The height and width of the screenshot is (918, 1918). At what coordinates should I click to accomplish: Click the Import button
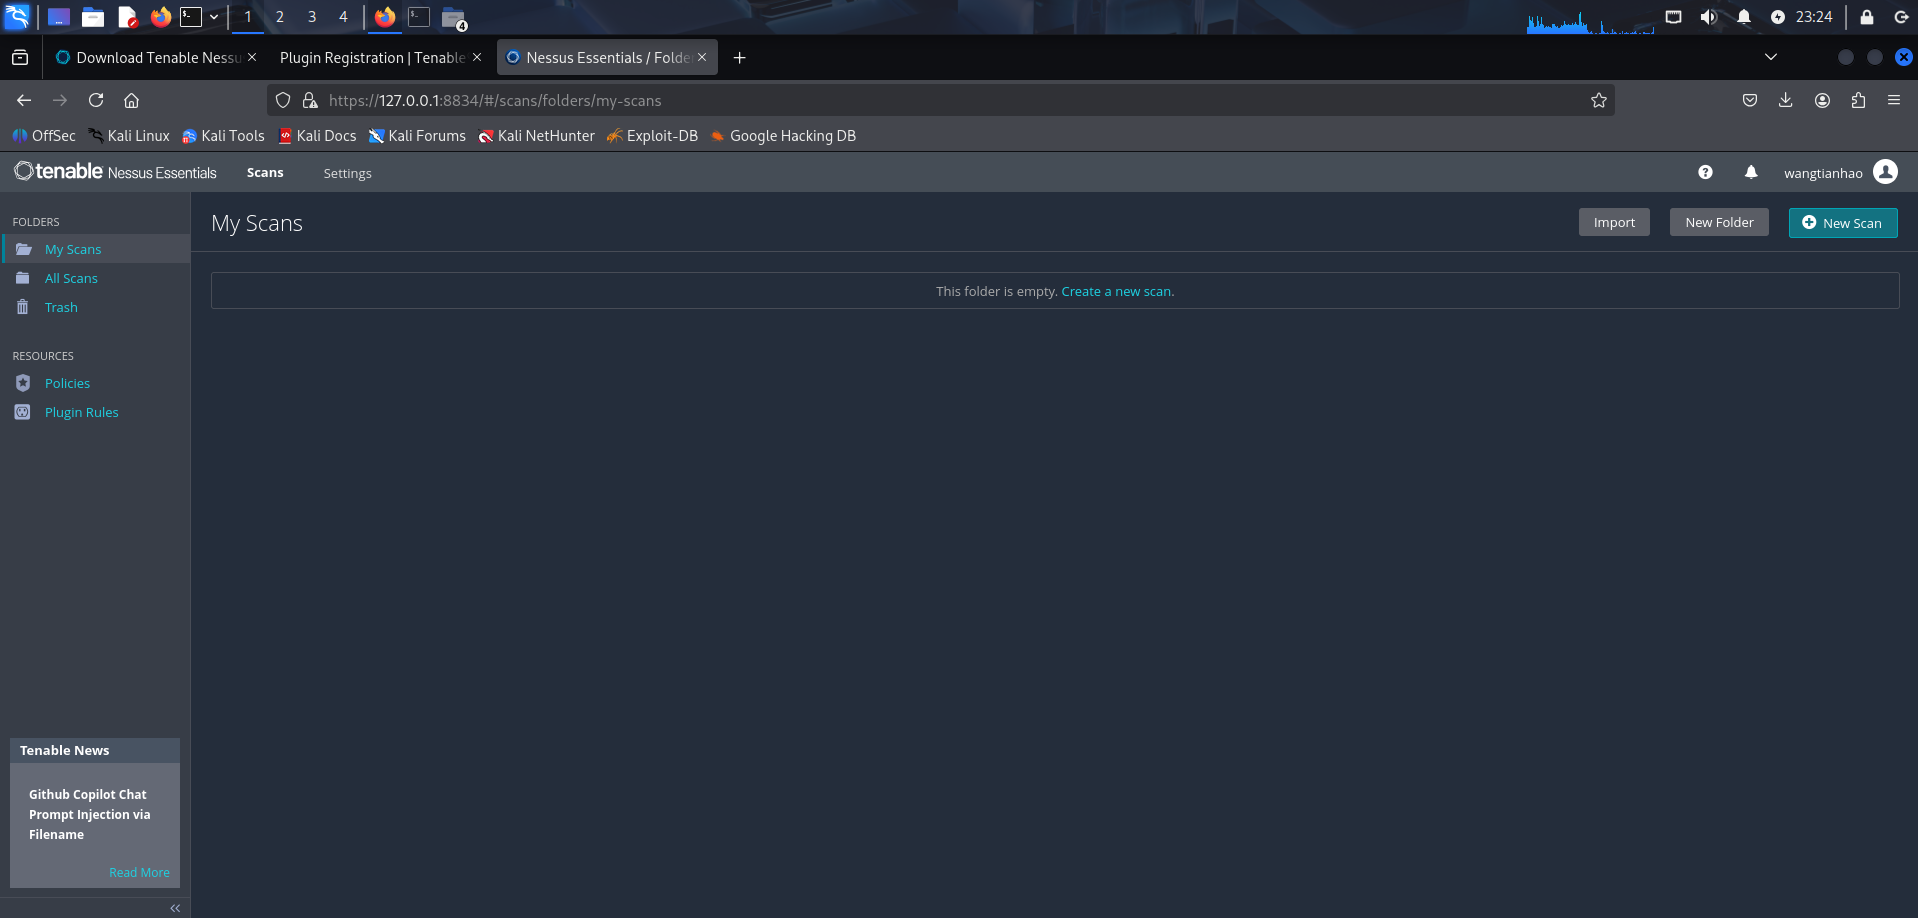[x=1614, y=222]
